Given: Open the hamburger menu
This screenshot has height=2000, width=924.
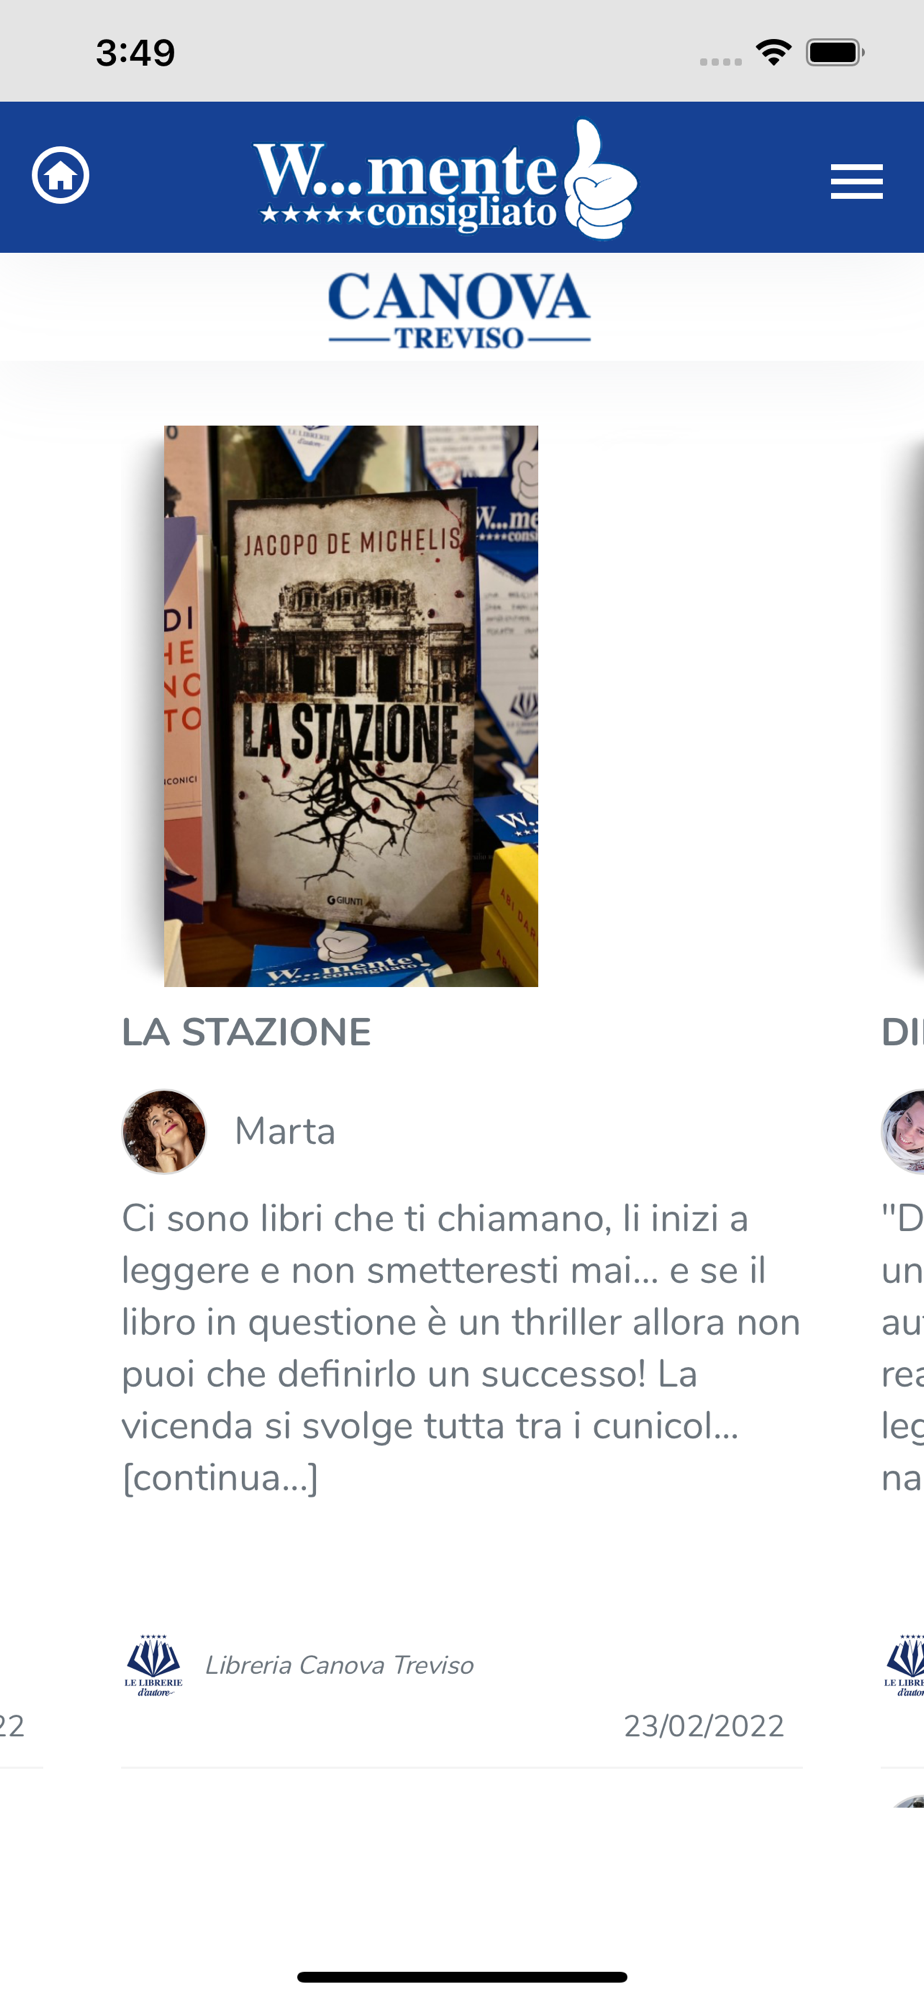Looking at the screenshot, I should 856,181.
